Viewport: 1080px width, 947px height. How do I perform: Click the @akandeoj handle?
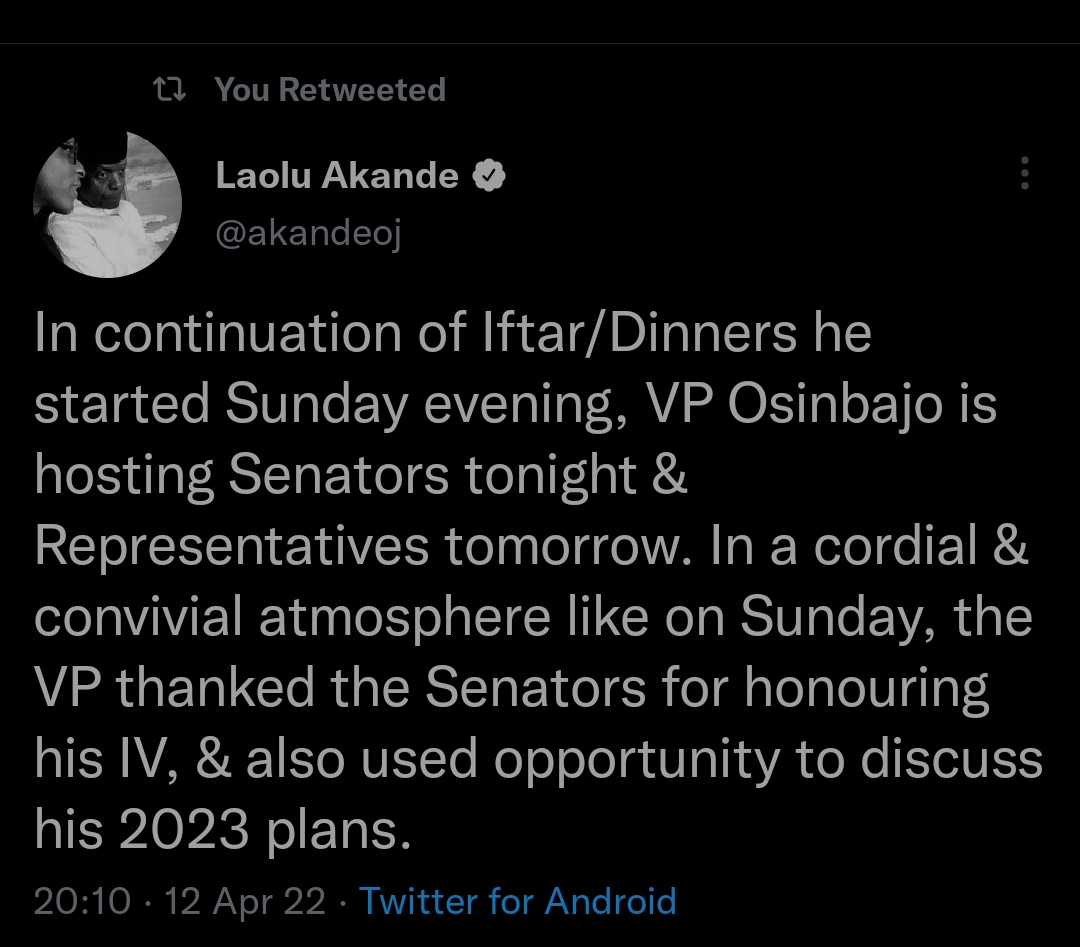pyautogui.click(x=308, y=235)
